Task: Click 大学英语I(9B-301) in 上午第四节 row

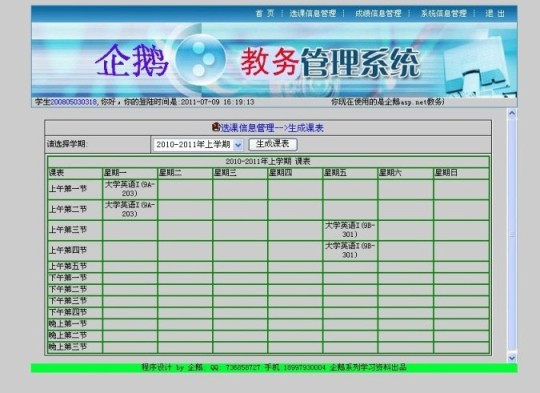Action: [x=350, y=250]
